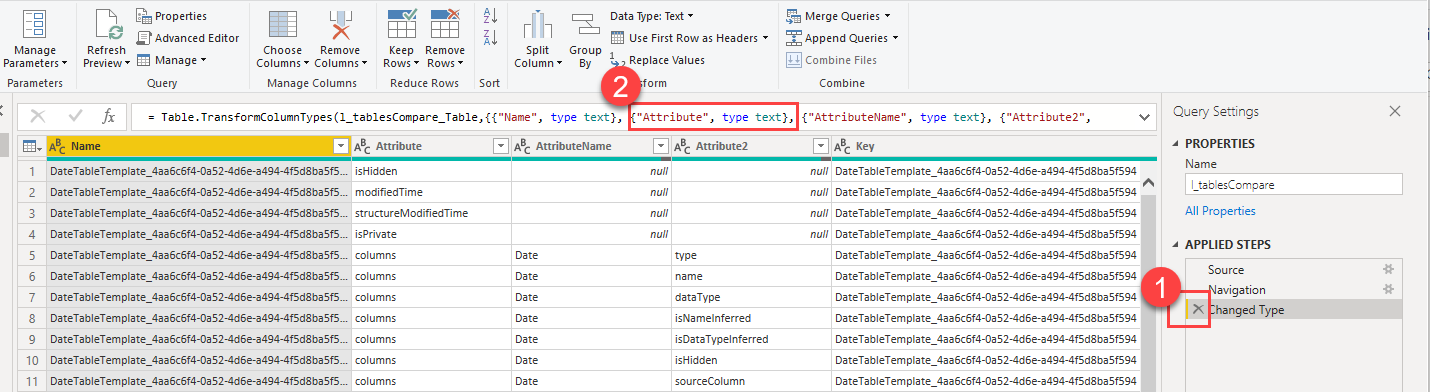Click Replace Values
The height and width of the screenshot is (392, 1430).
[657, 60]
